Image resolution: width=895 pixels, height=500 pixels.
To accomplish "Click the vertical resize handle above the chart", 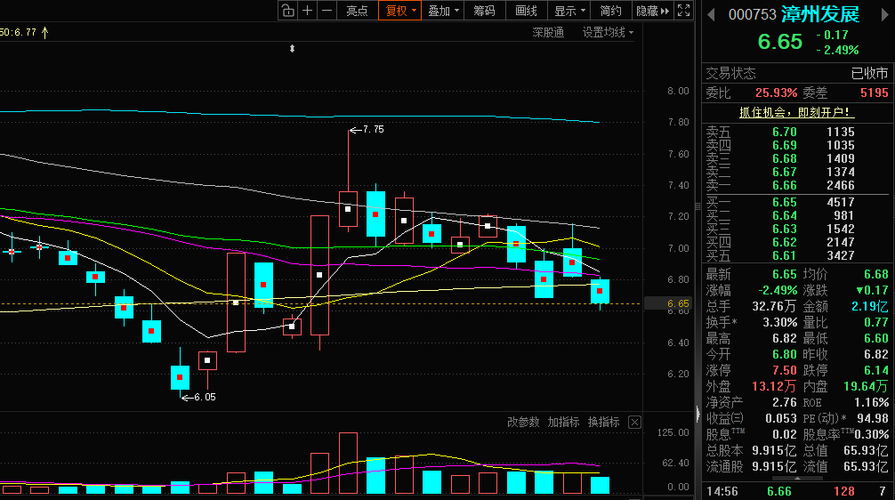I will 292,49.
